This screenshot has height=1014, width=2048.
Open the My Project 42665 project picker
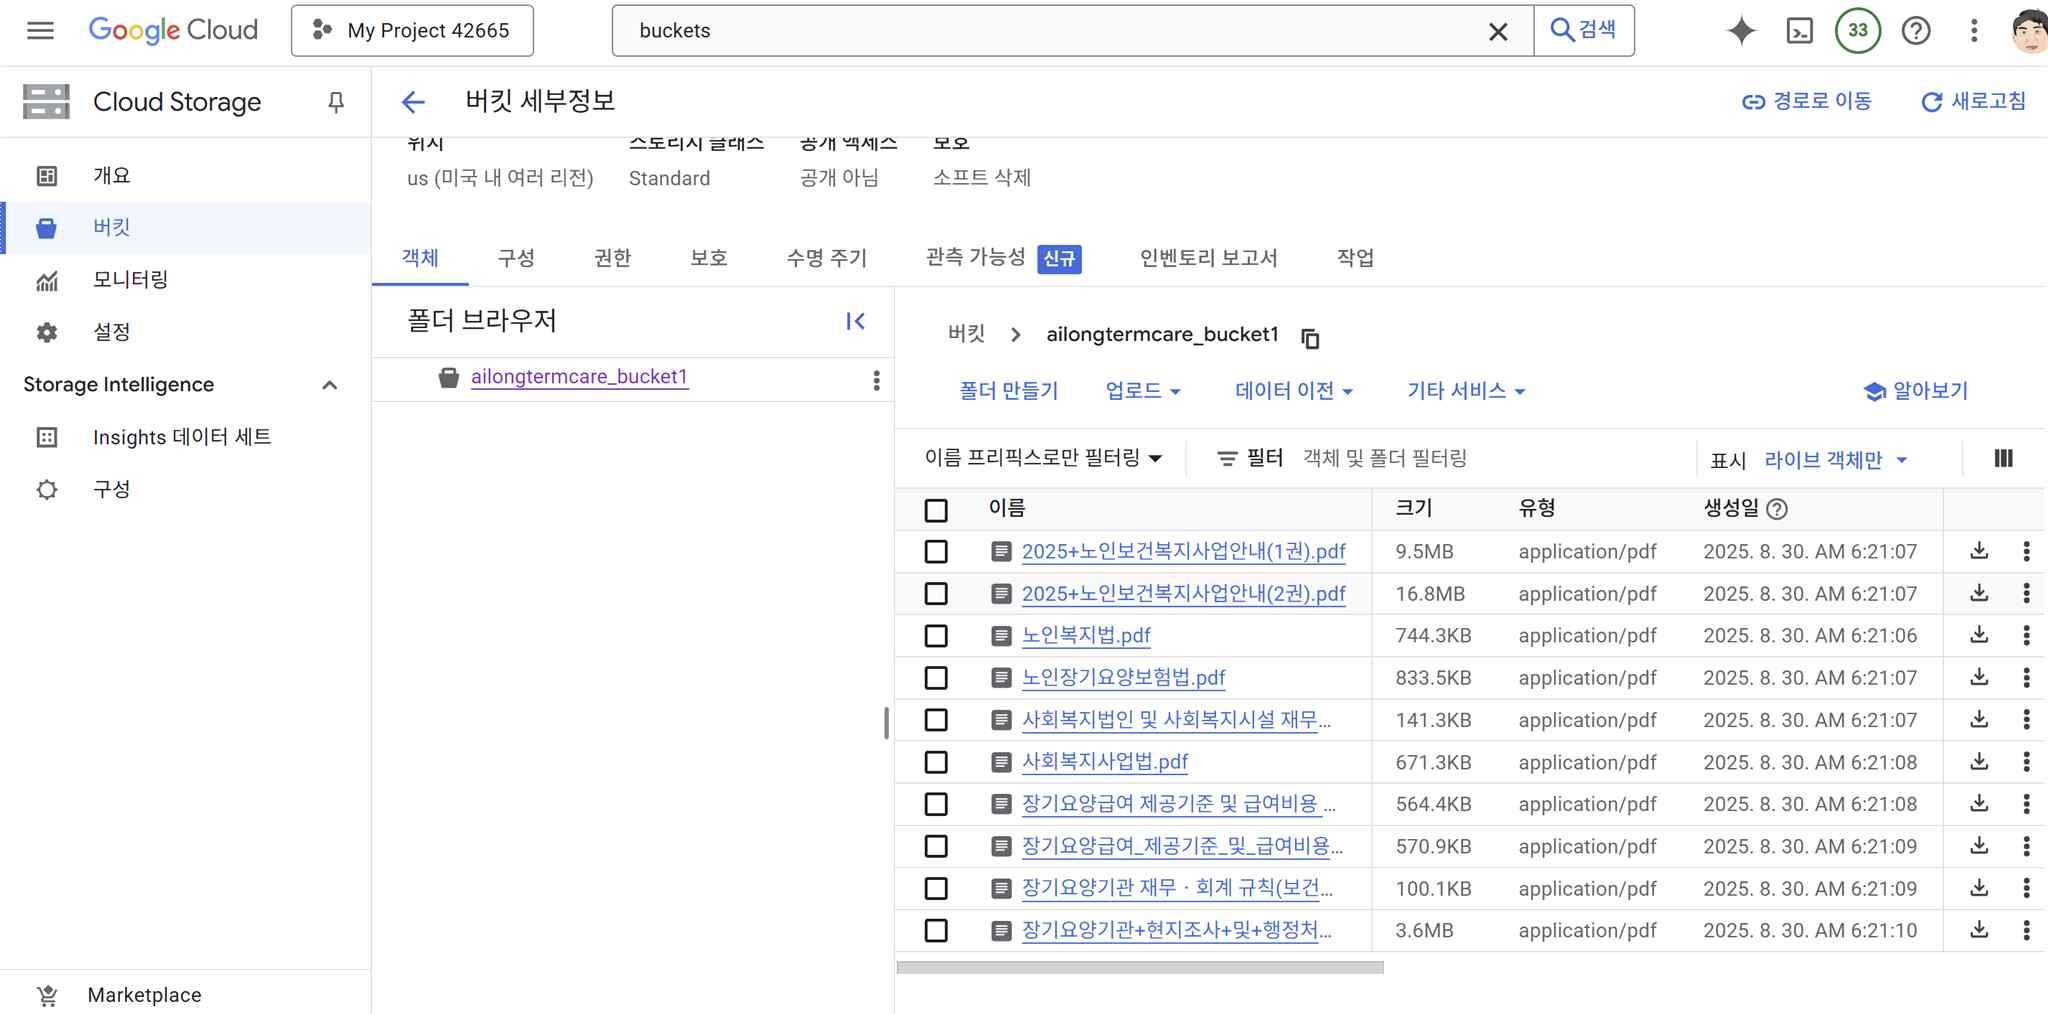(x=412, y=31)
